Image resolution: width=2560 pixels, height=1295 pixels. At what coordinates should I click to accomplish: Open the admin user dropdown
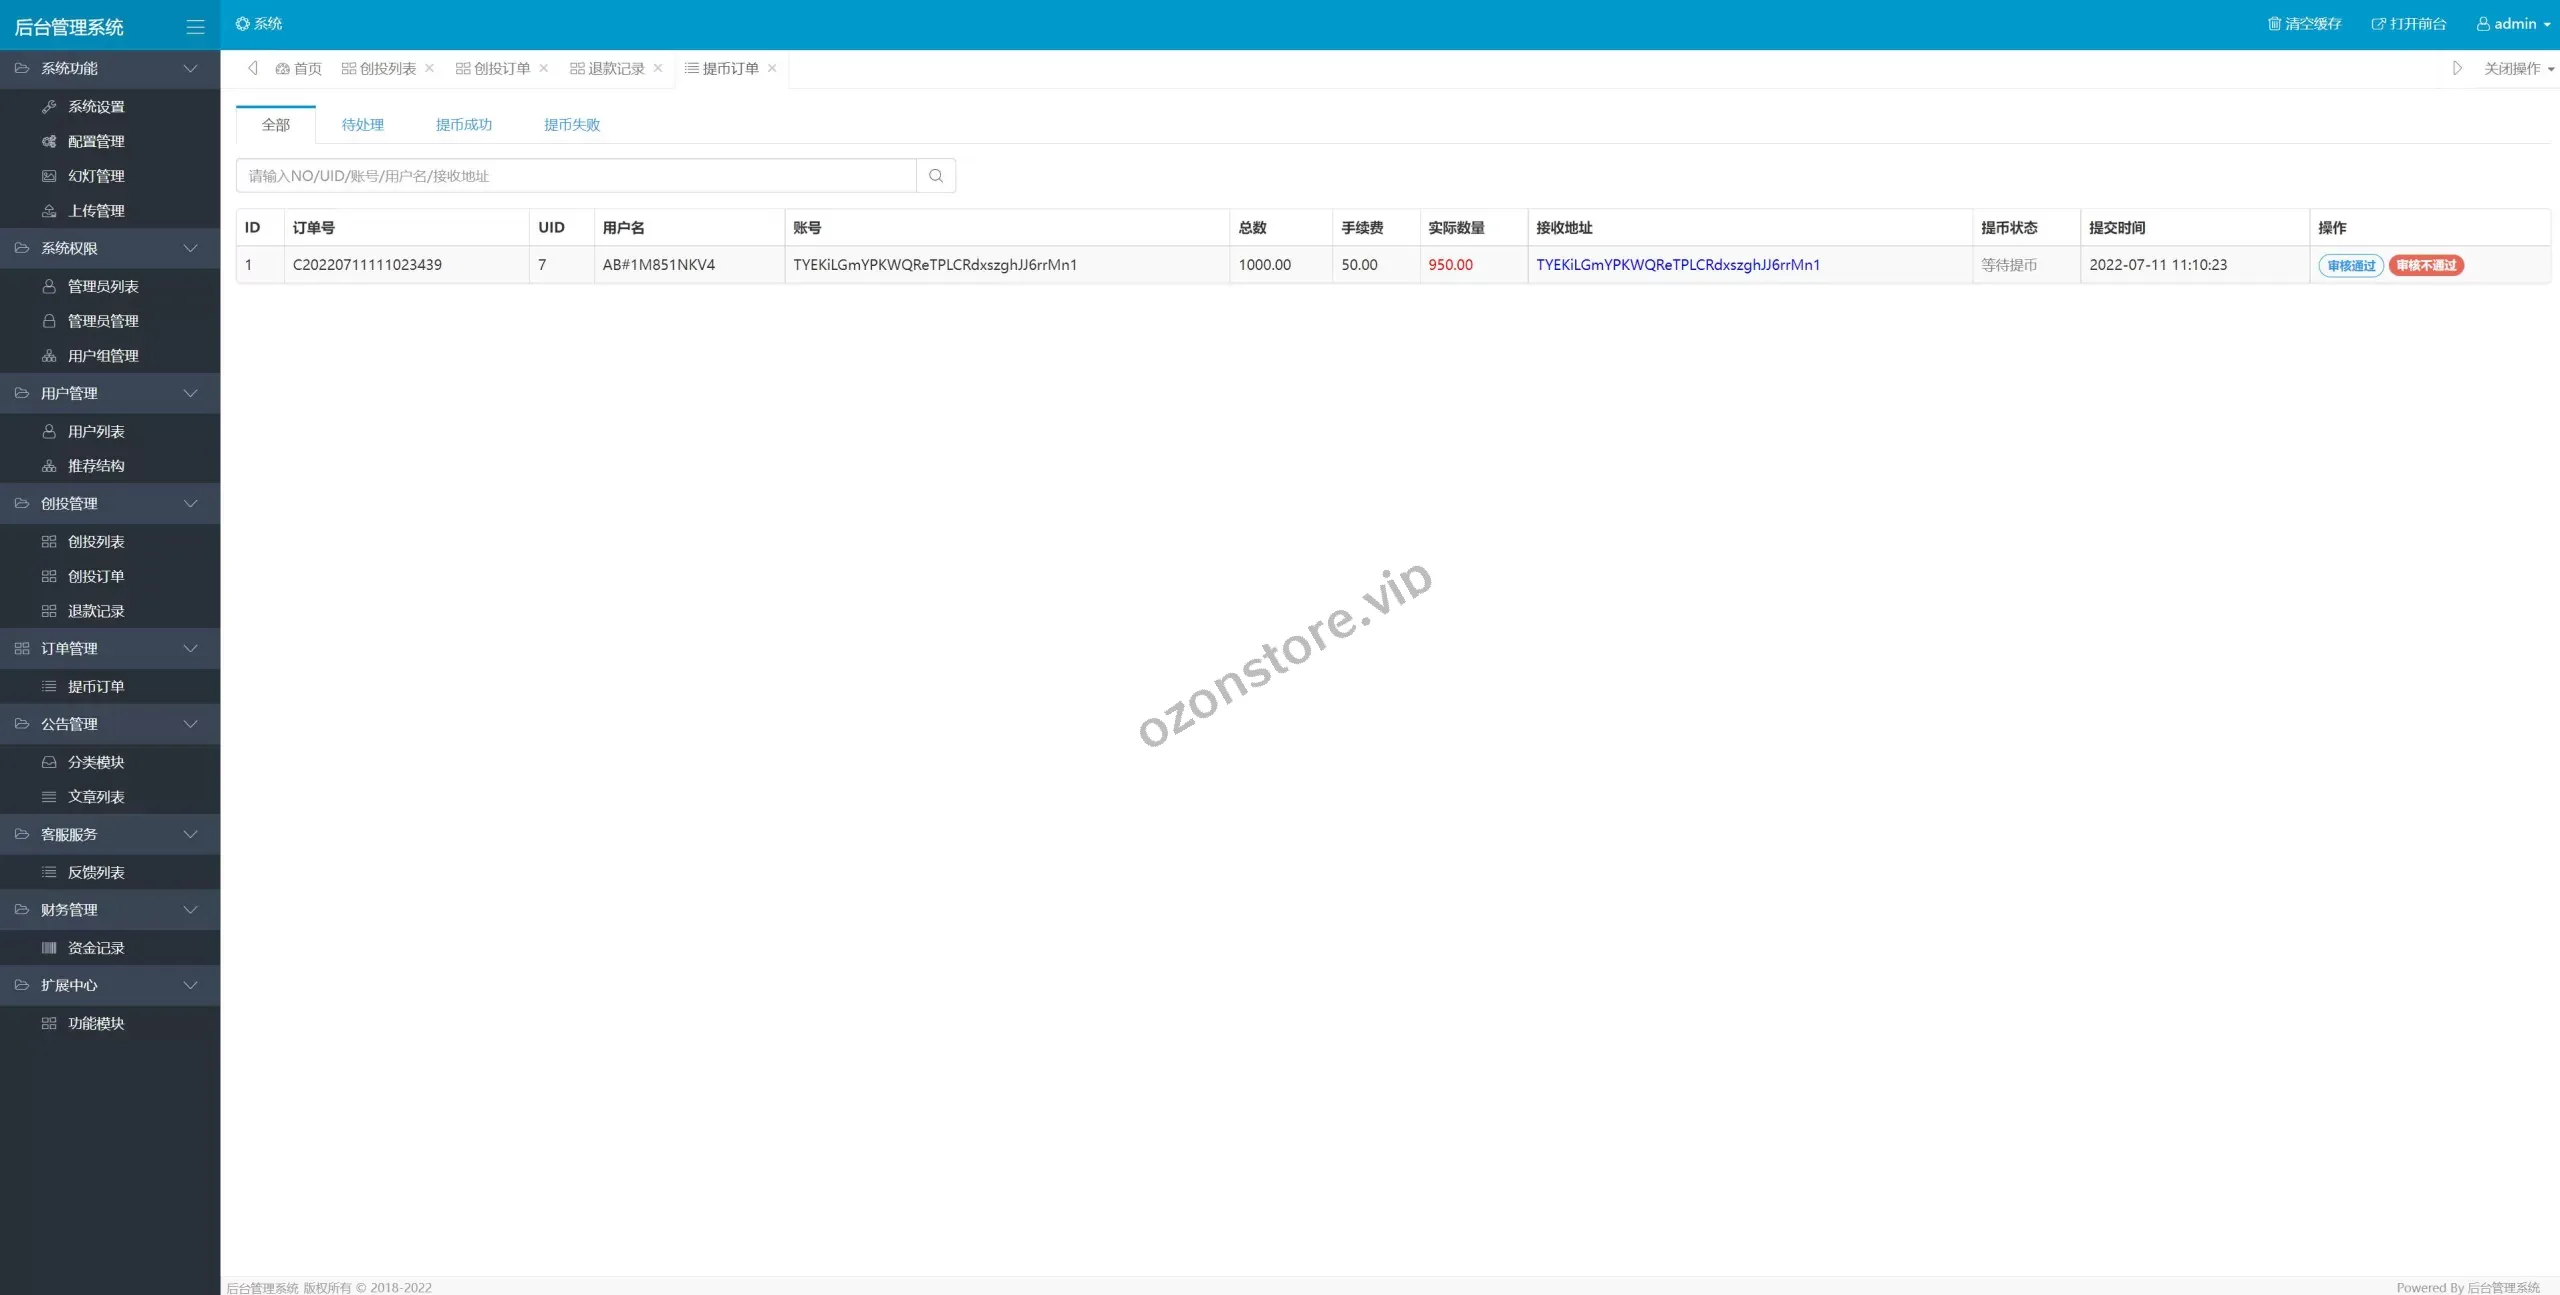point(2512,24)
